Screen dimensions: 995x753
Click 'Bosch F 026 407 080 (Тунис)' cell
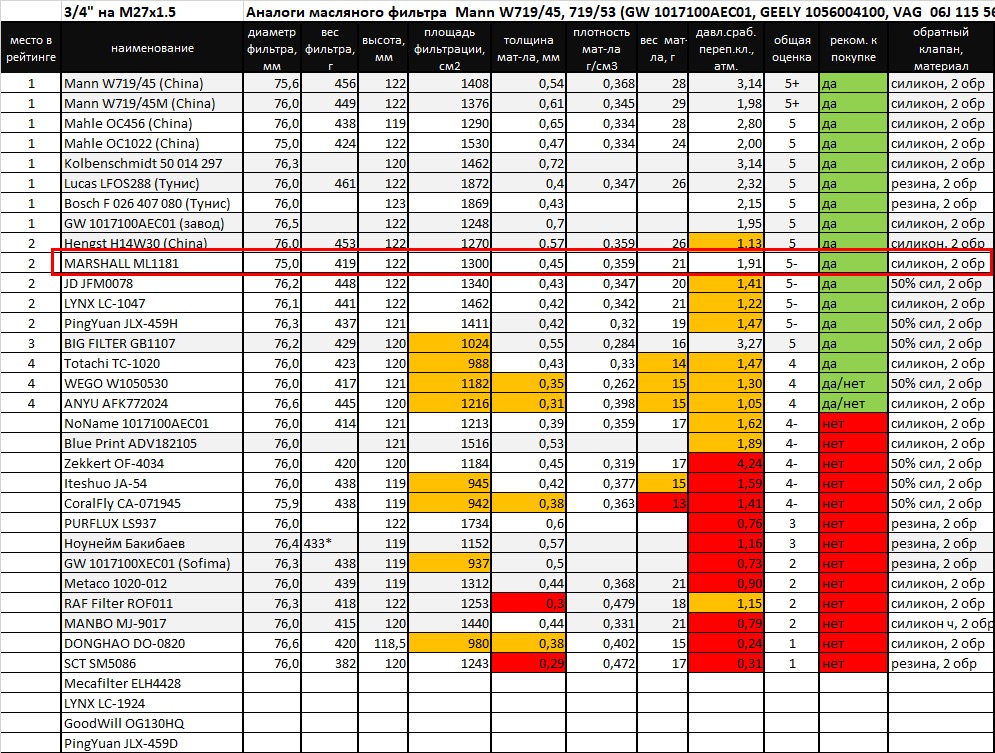click(152, 203)
